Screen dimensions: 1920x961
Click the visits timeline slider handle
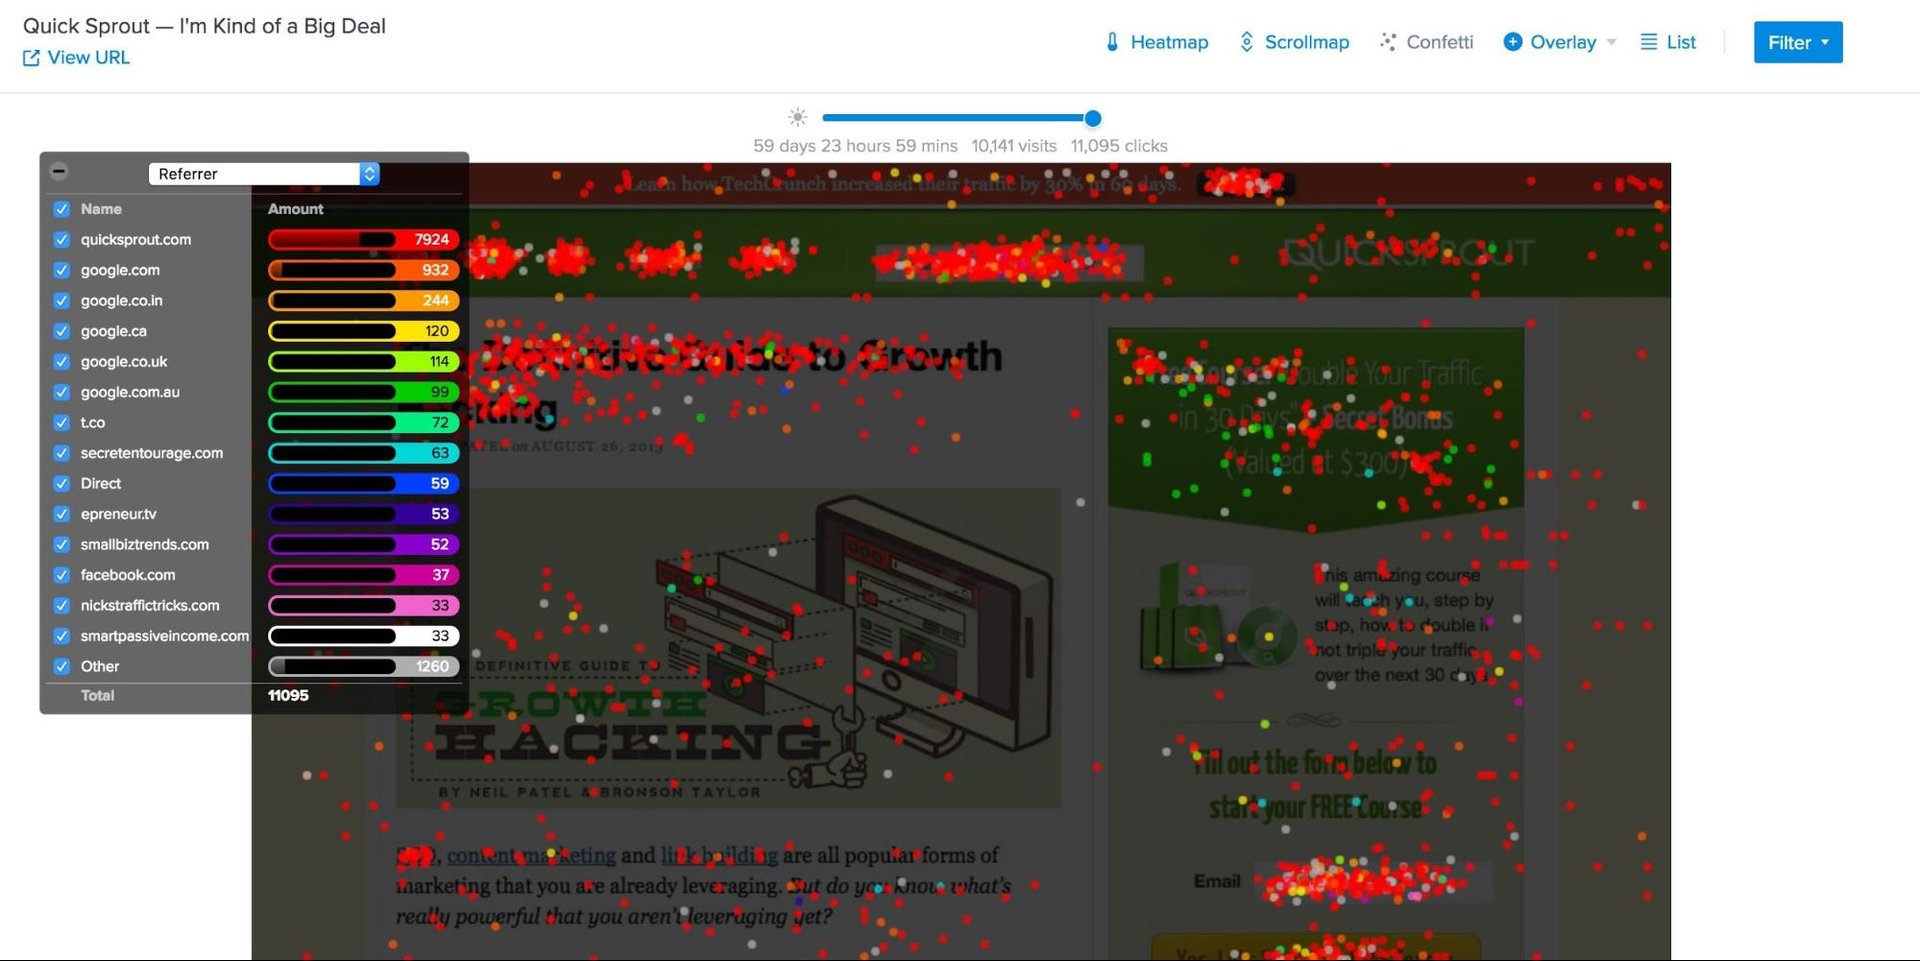1092,118
